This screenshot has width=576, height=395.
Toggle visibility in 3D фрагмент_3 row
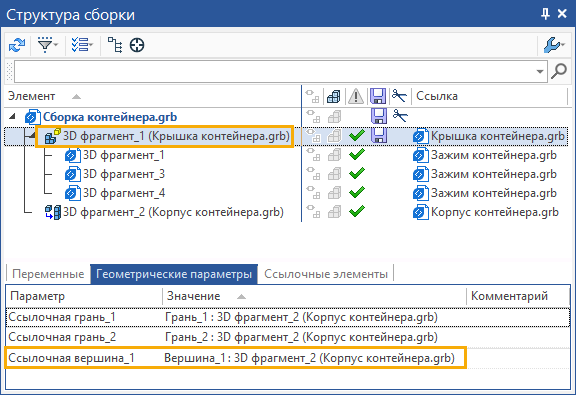point(313,174)
